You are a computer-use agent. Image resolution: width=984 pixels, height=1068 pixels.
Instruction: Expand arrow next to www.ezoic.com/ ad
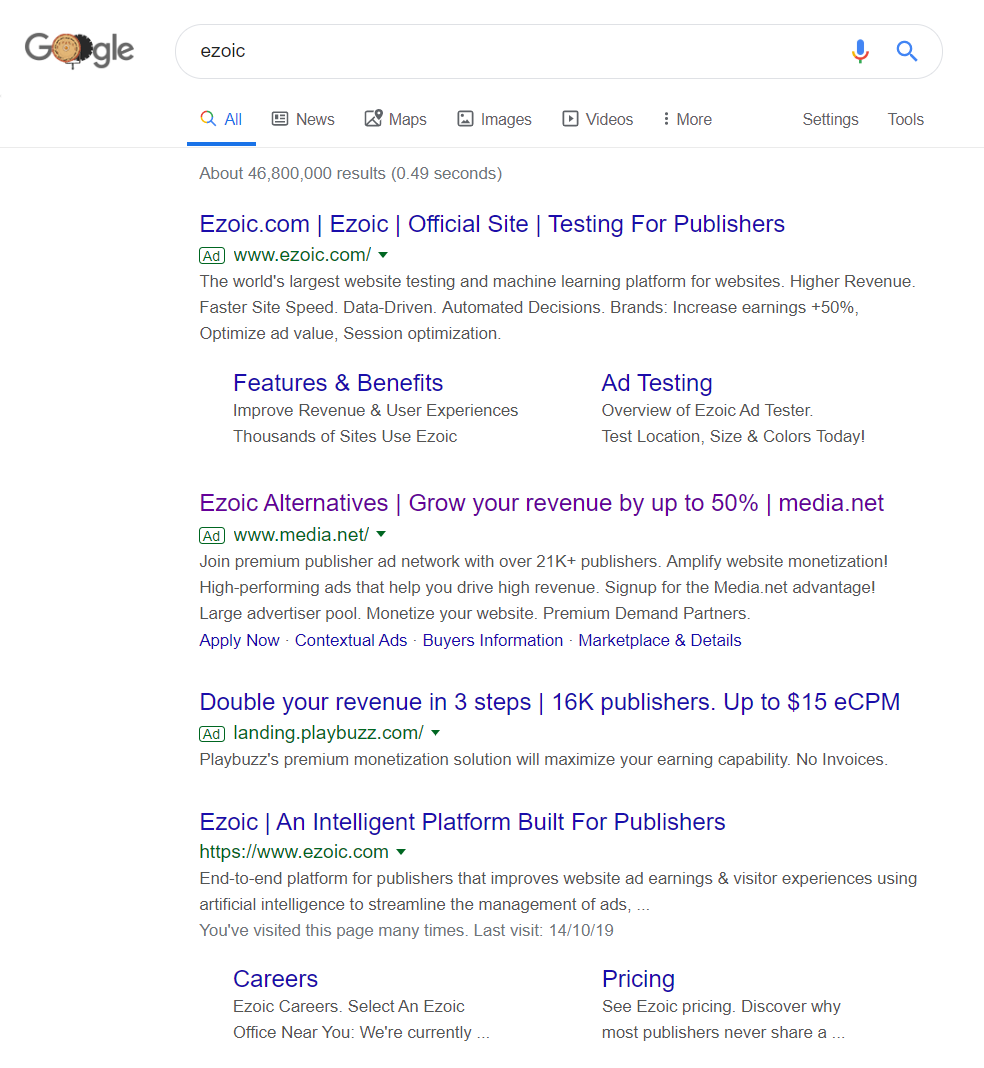(383, 255)
